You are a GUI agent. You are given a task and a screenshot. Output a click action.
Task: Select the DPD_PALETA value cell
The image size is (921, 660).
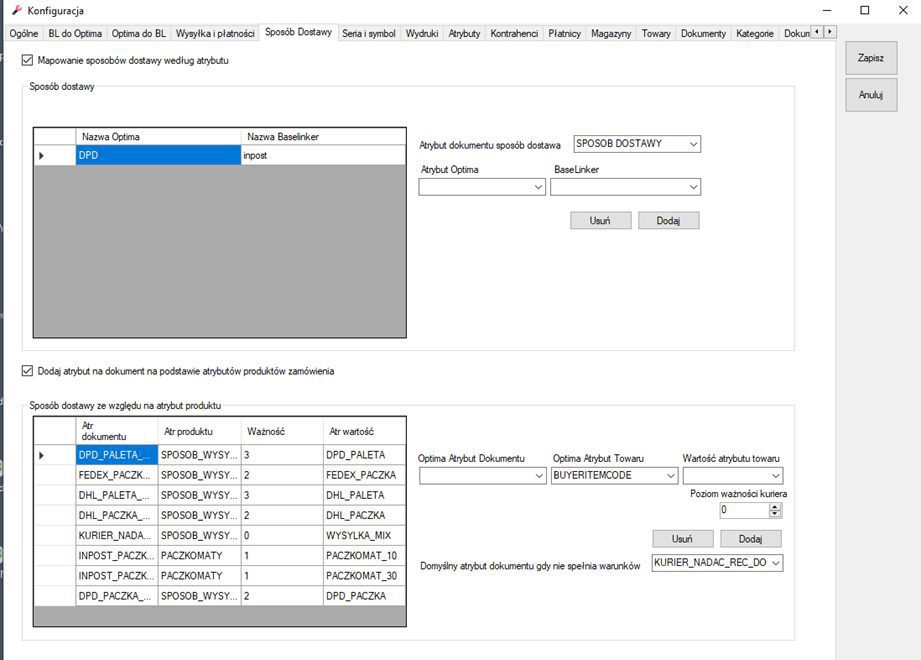point(364,455)
